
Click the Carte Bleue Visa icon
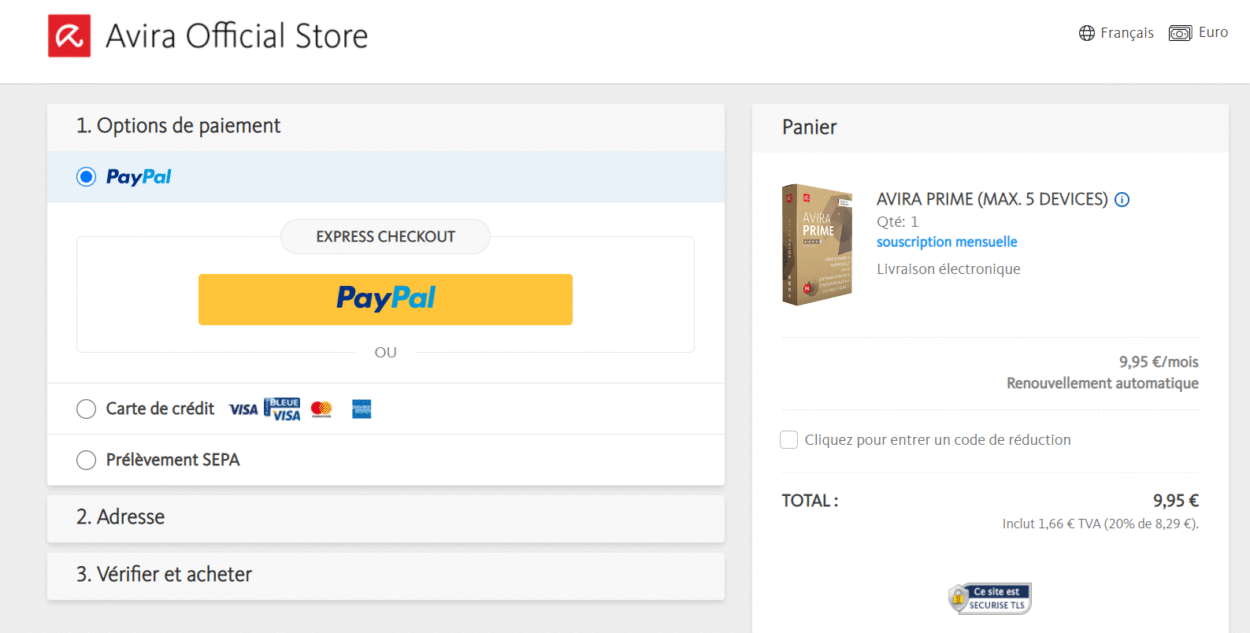click(x=281, y=408)
